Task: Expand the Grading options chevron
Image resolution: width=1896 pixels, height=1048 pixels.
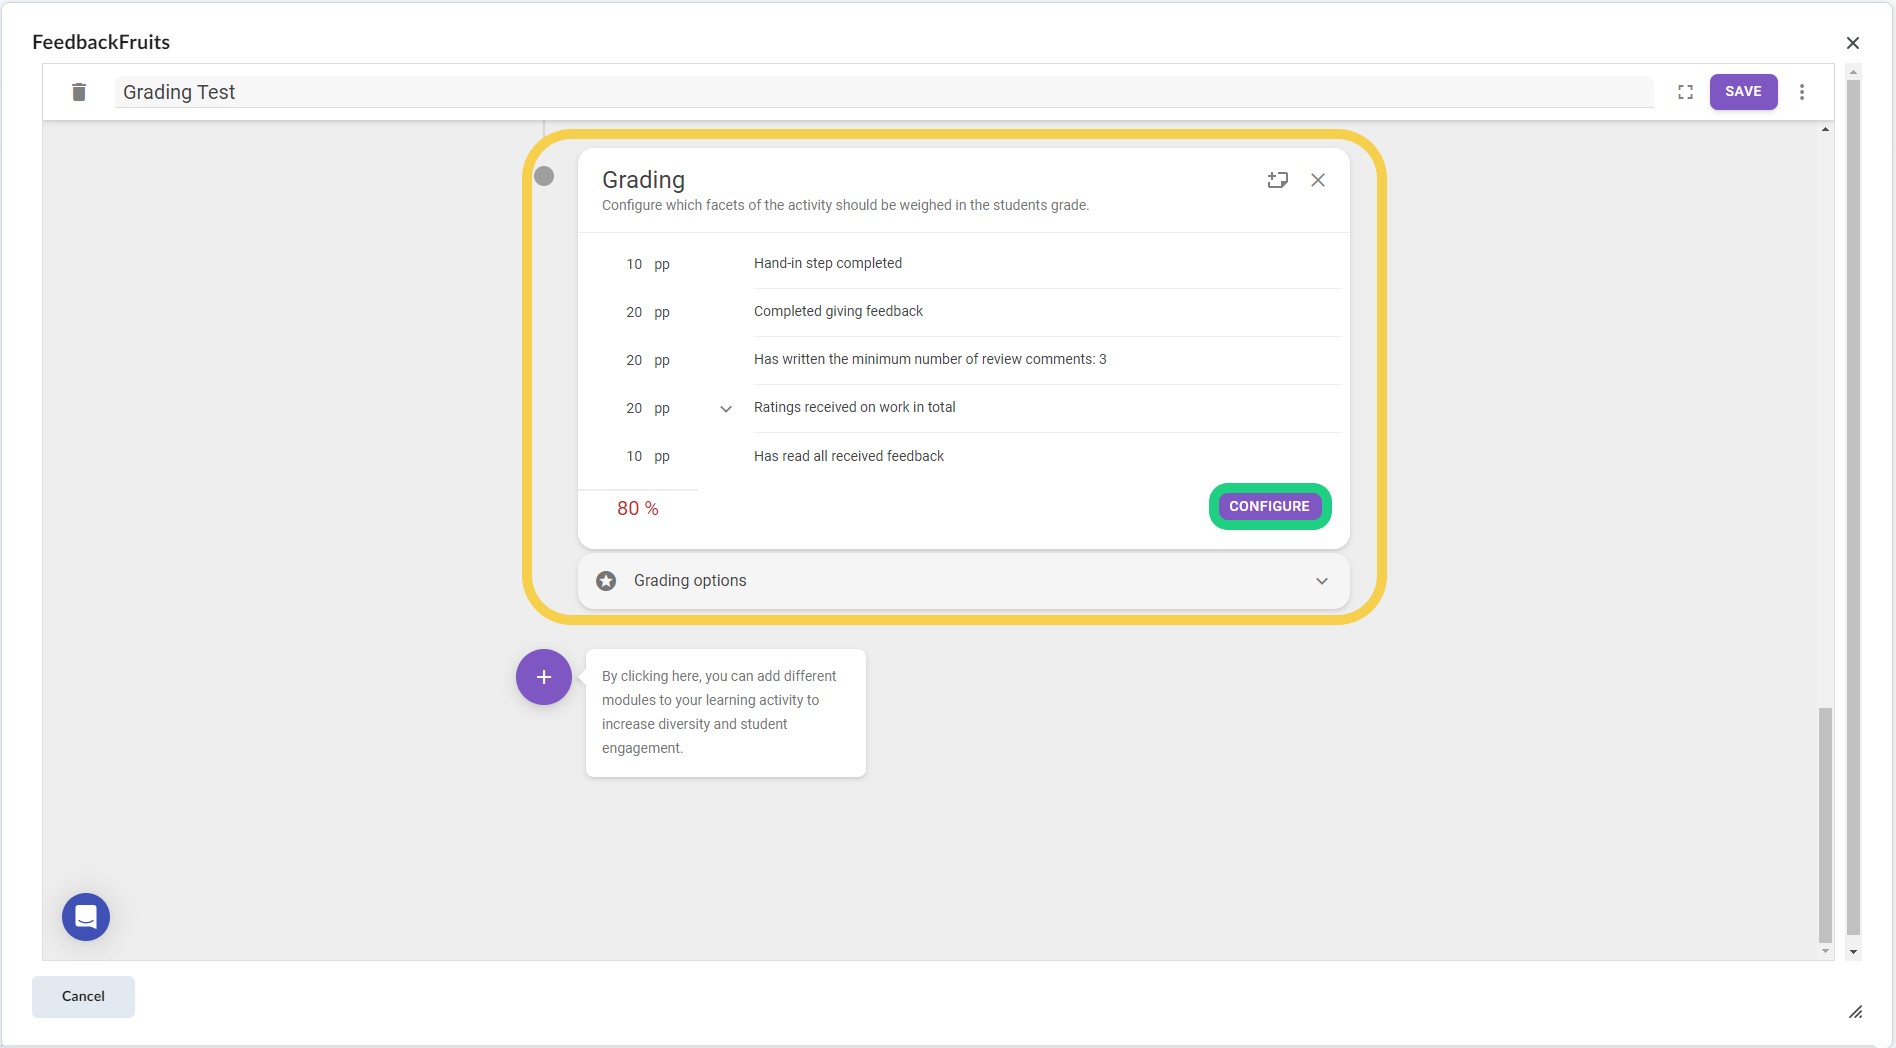Action: tap(1322, 581)
